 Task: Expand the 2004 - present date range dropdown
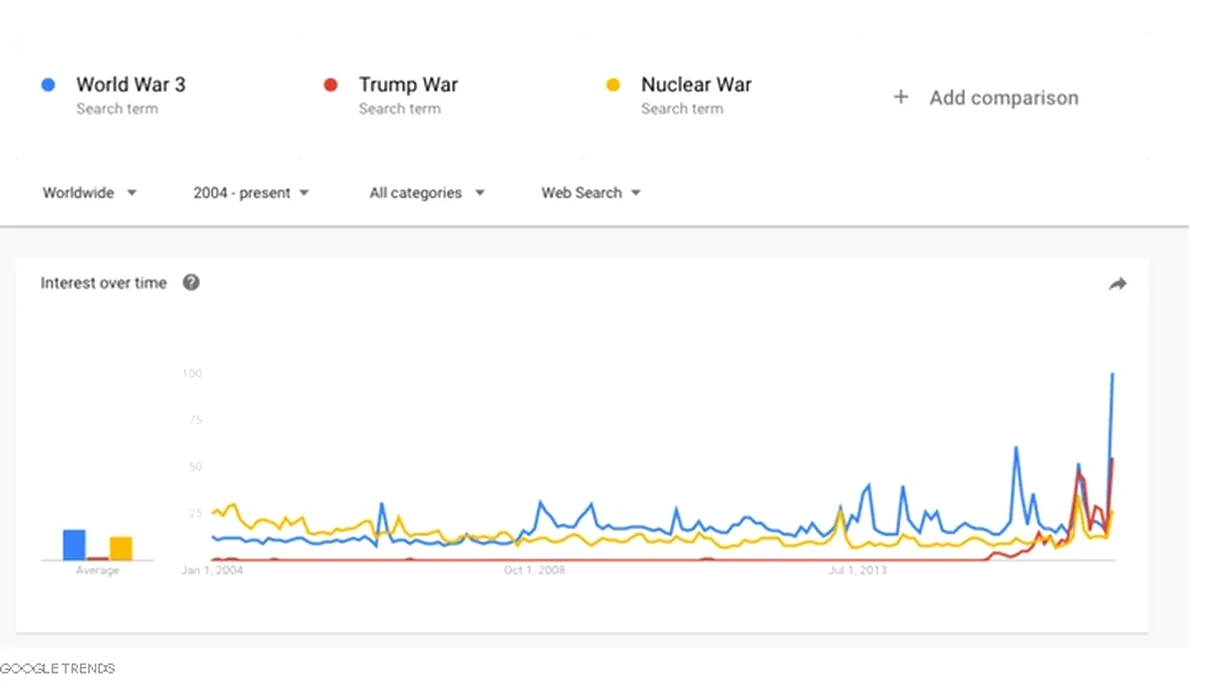(251, 193)
